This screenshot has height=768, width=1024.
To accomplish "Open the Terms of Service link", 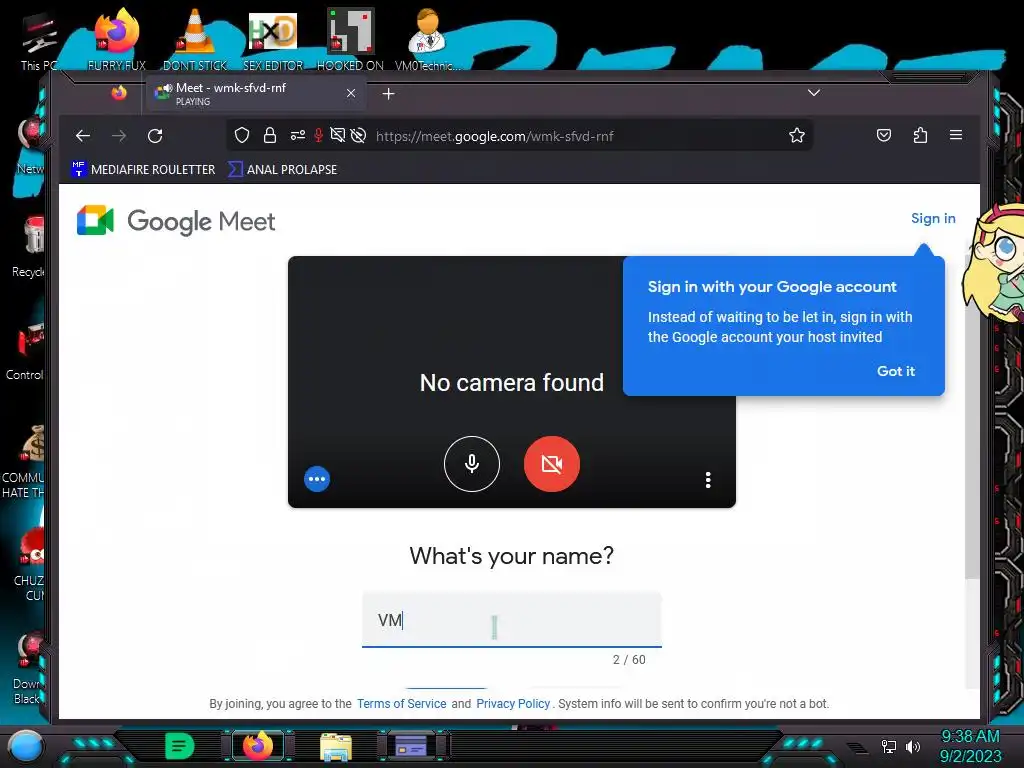I will (402, 704).
